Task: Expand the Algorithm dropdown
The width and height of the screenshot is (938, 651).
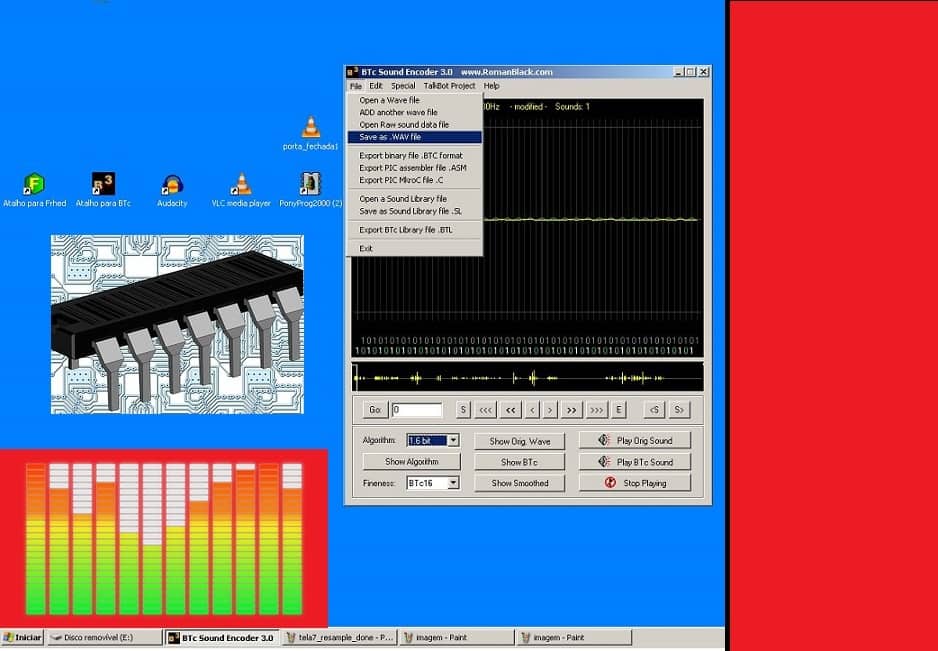Action: [453, 440]
